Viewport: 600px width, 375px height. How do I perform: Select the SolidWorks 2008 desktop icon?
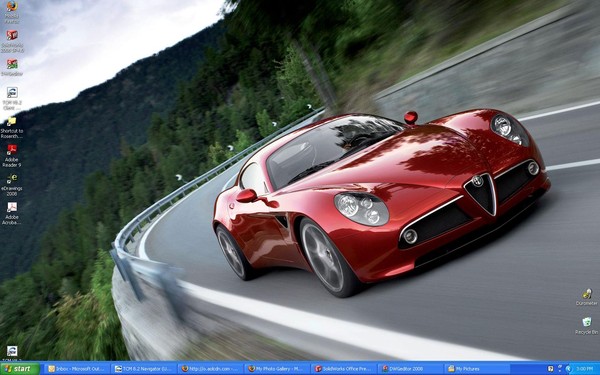pos(12,41)
